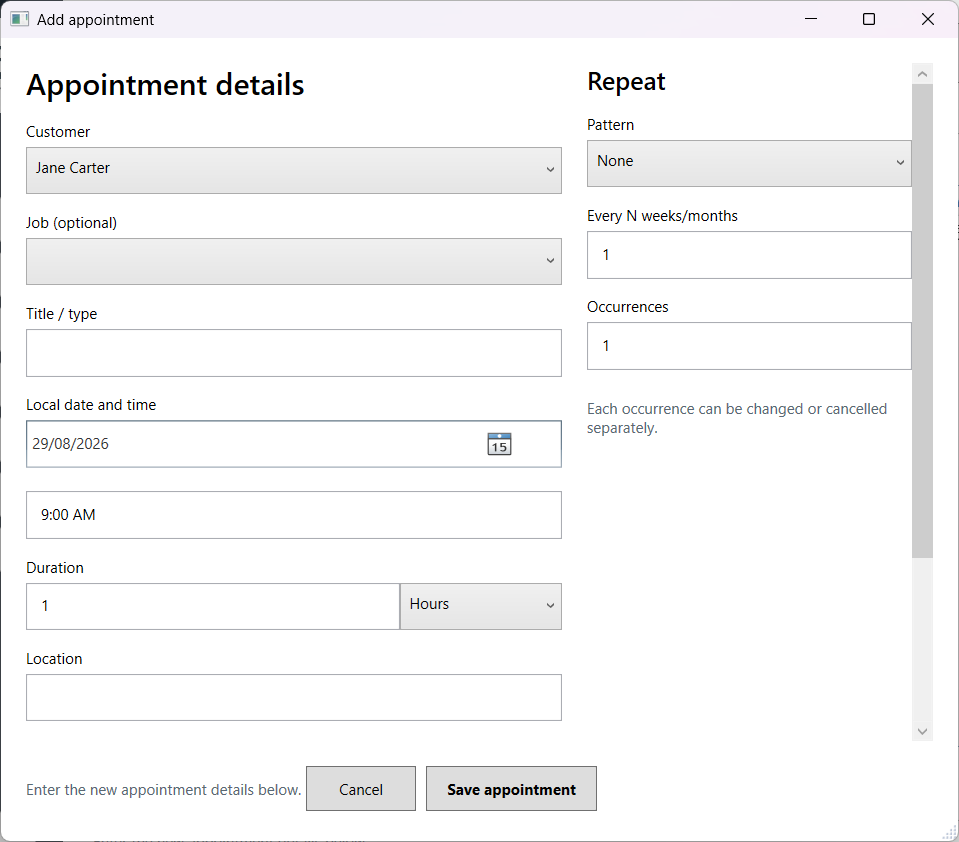Click the scrollbar down arrow

pos(922,731)
